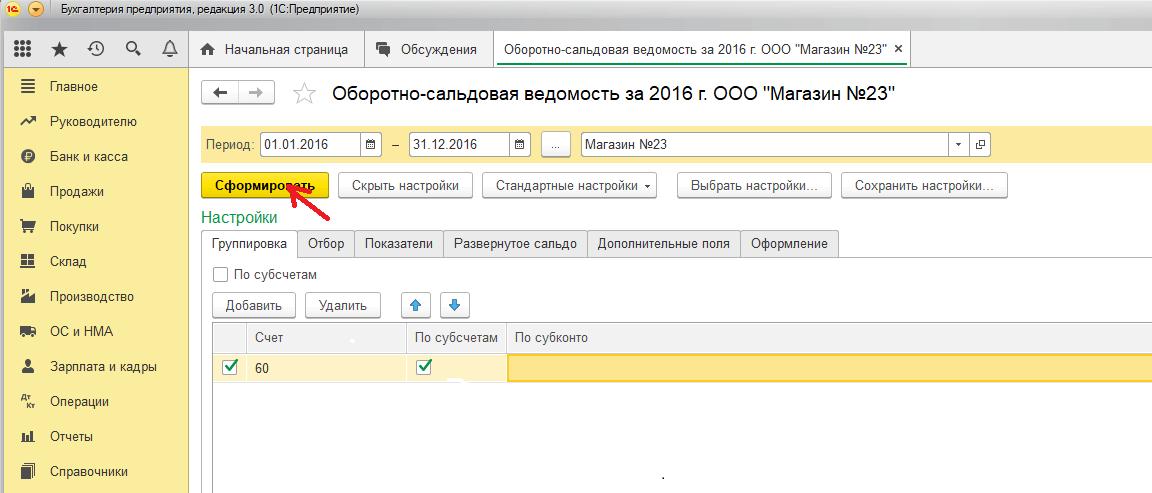Open the History clock icon

point(96,49)
